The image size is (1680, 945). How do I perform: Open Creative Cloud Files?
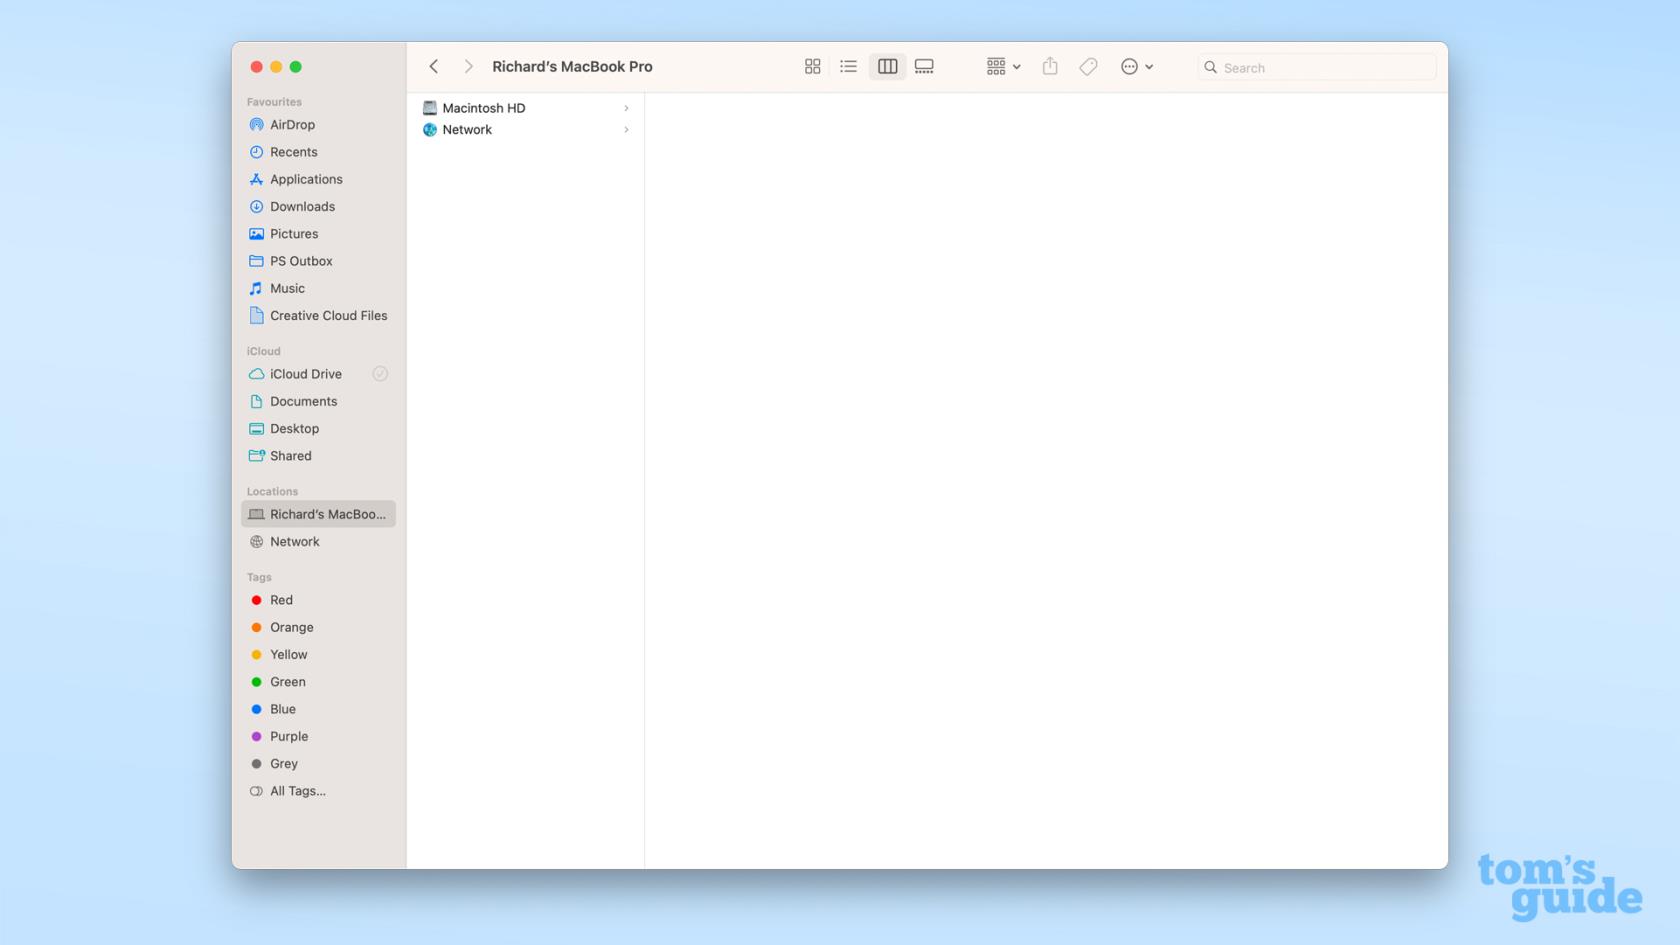pos(319,315)
